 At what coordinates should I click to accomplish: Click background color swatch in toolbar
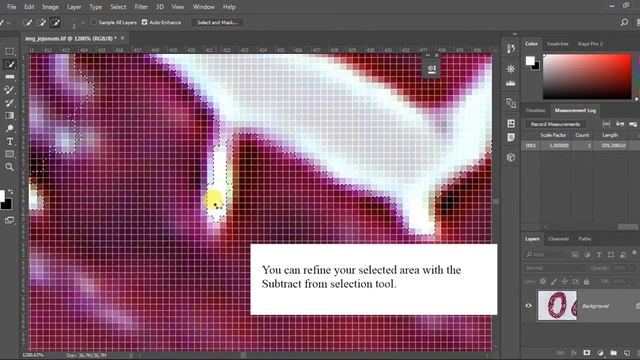(x=7, y=204)
